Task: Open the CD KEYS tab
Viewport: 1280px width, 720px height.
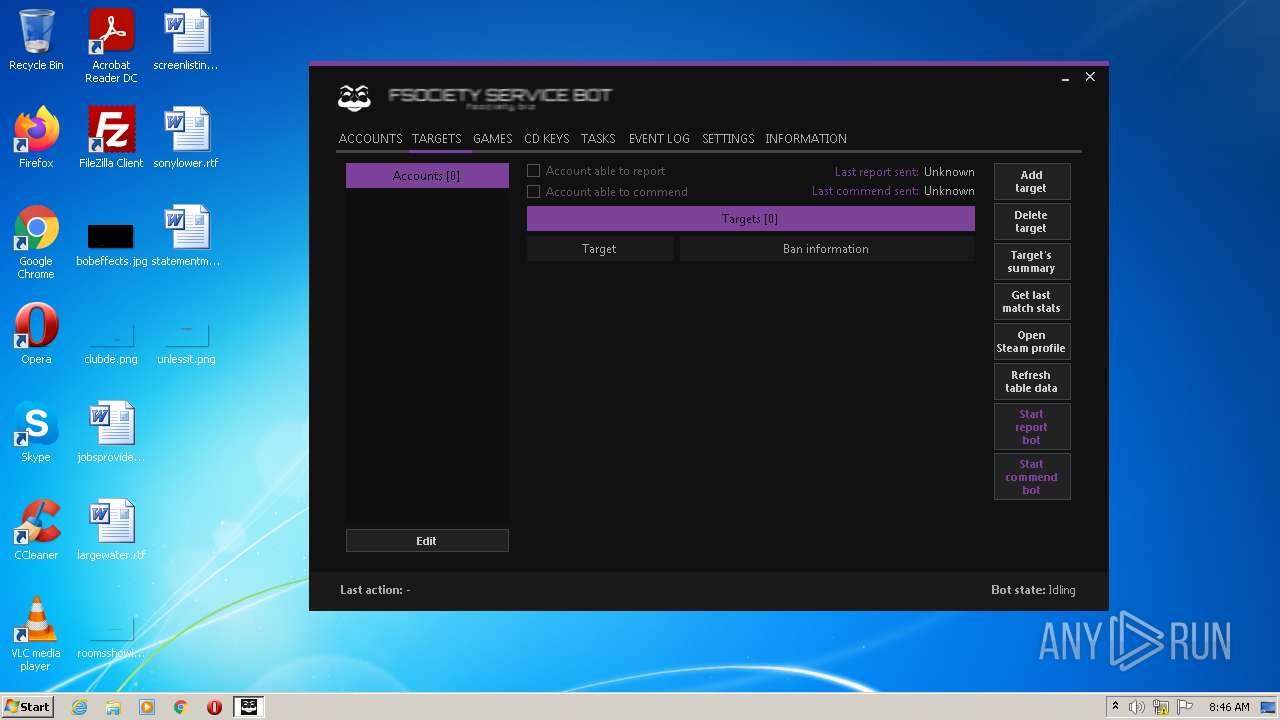Action: coord(547,139)
